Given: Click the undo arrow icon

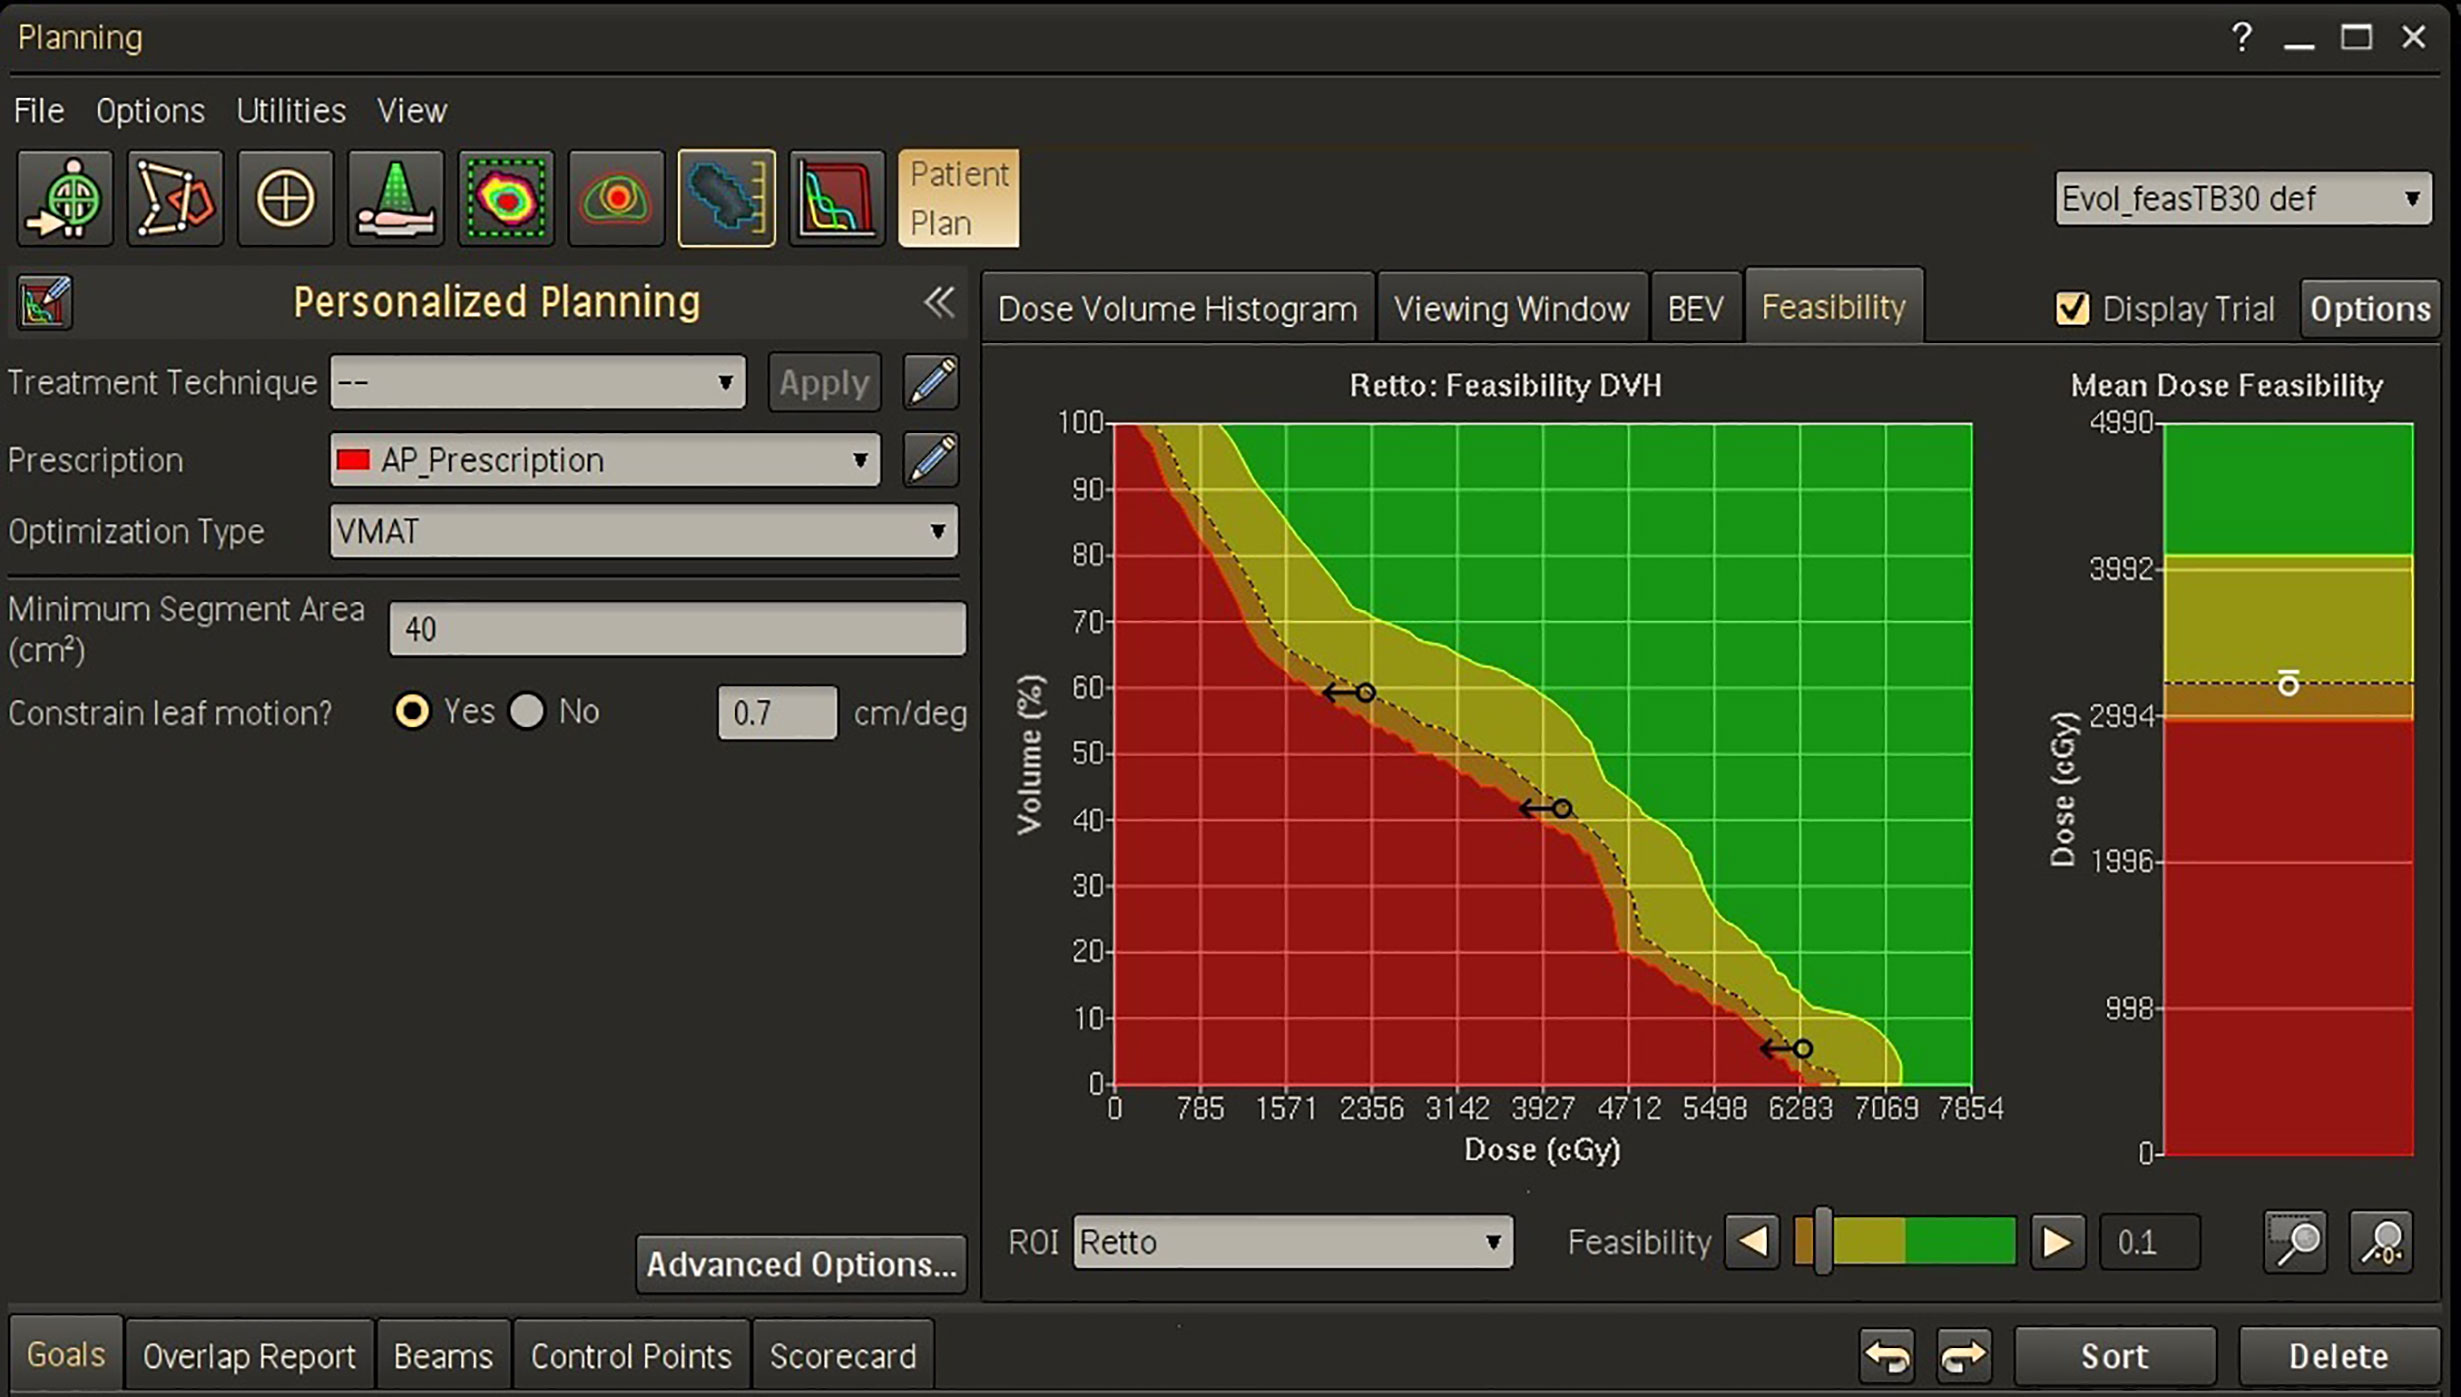Looking at the screenshot, I should [x=1887, y=1356].
